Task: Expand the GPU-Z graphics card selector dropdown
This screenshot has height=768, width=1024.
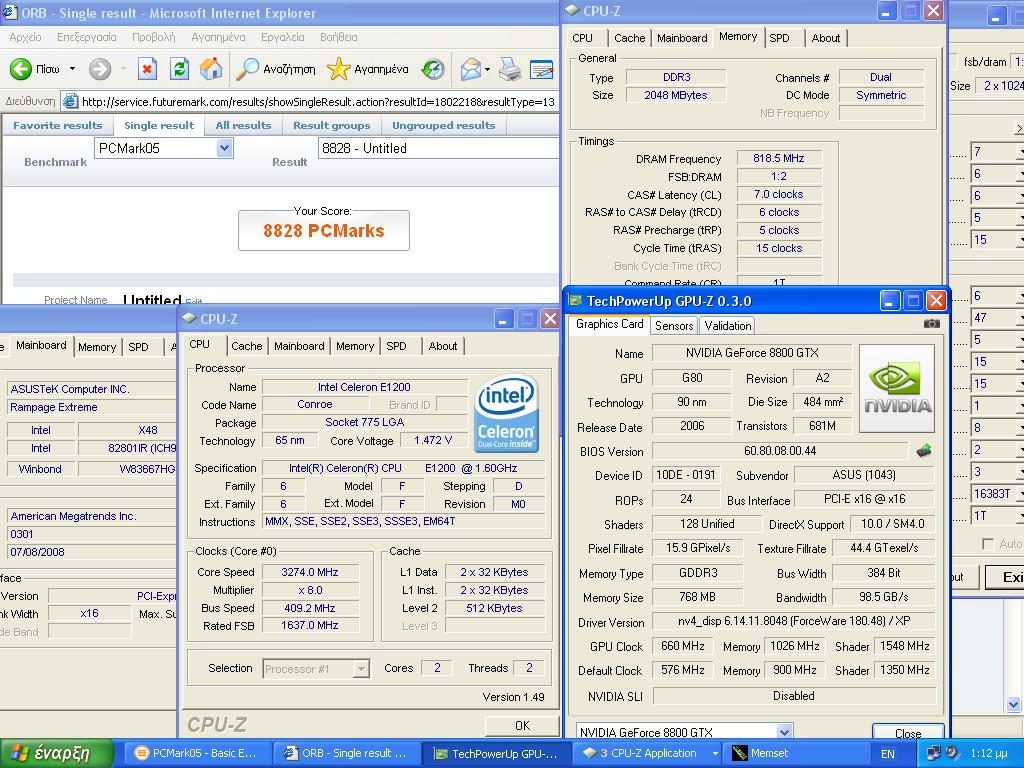Action: [785, 732]
